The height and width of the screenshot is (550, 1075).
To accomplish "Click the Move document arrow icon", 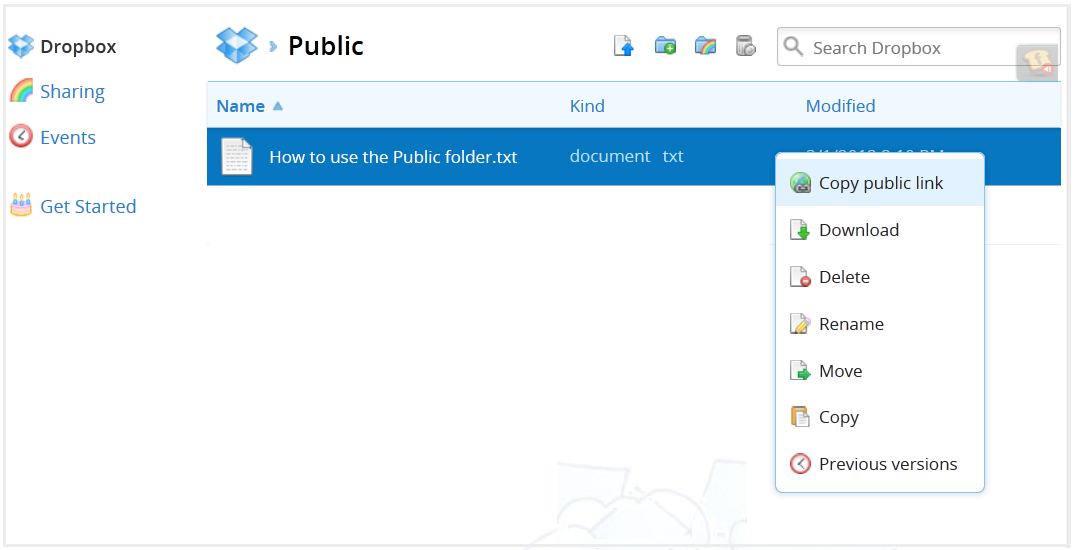I will click(x=800, y=370).
